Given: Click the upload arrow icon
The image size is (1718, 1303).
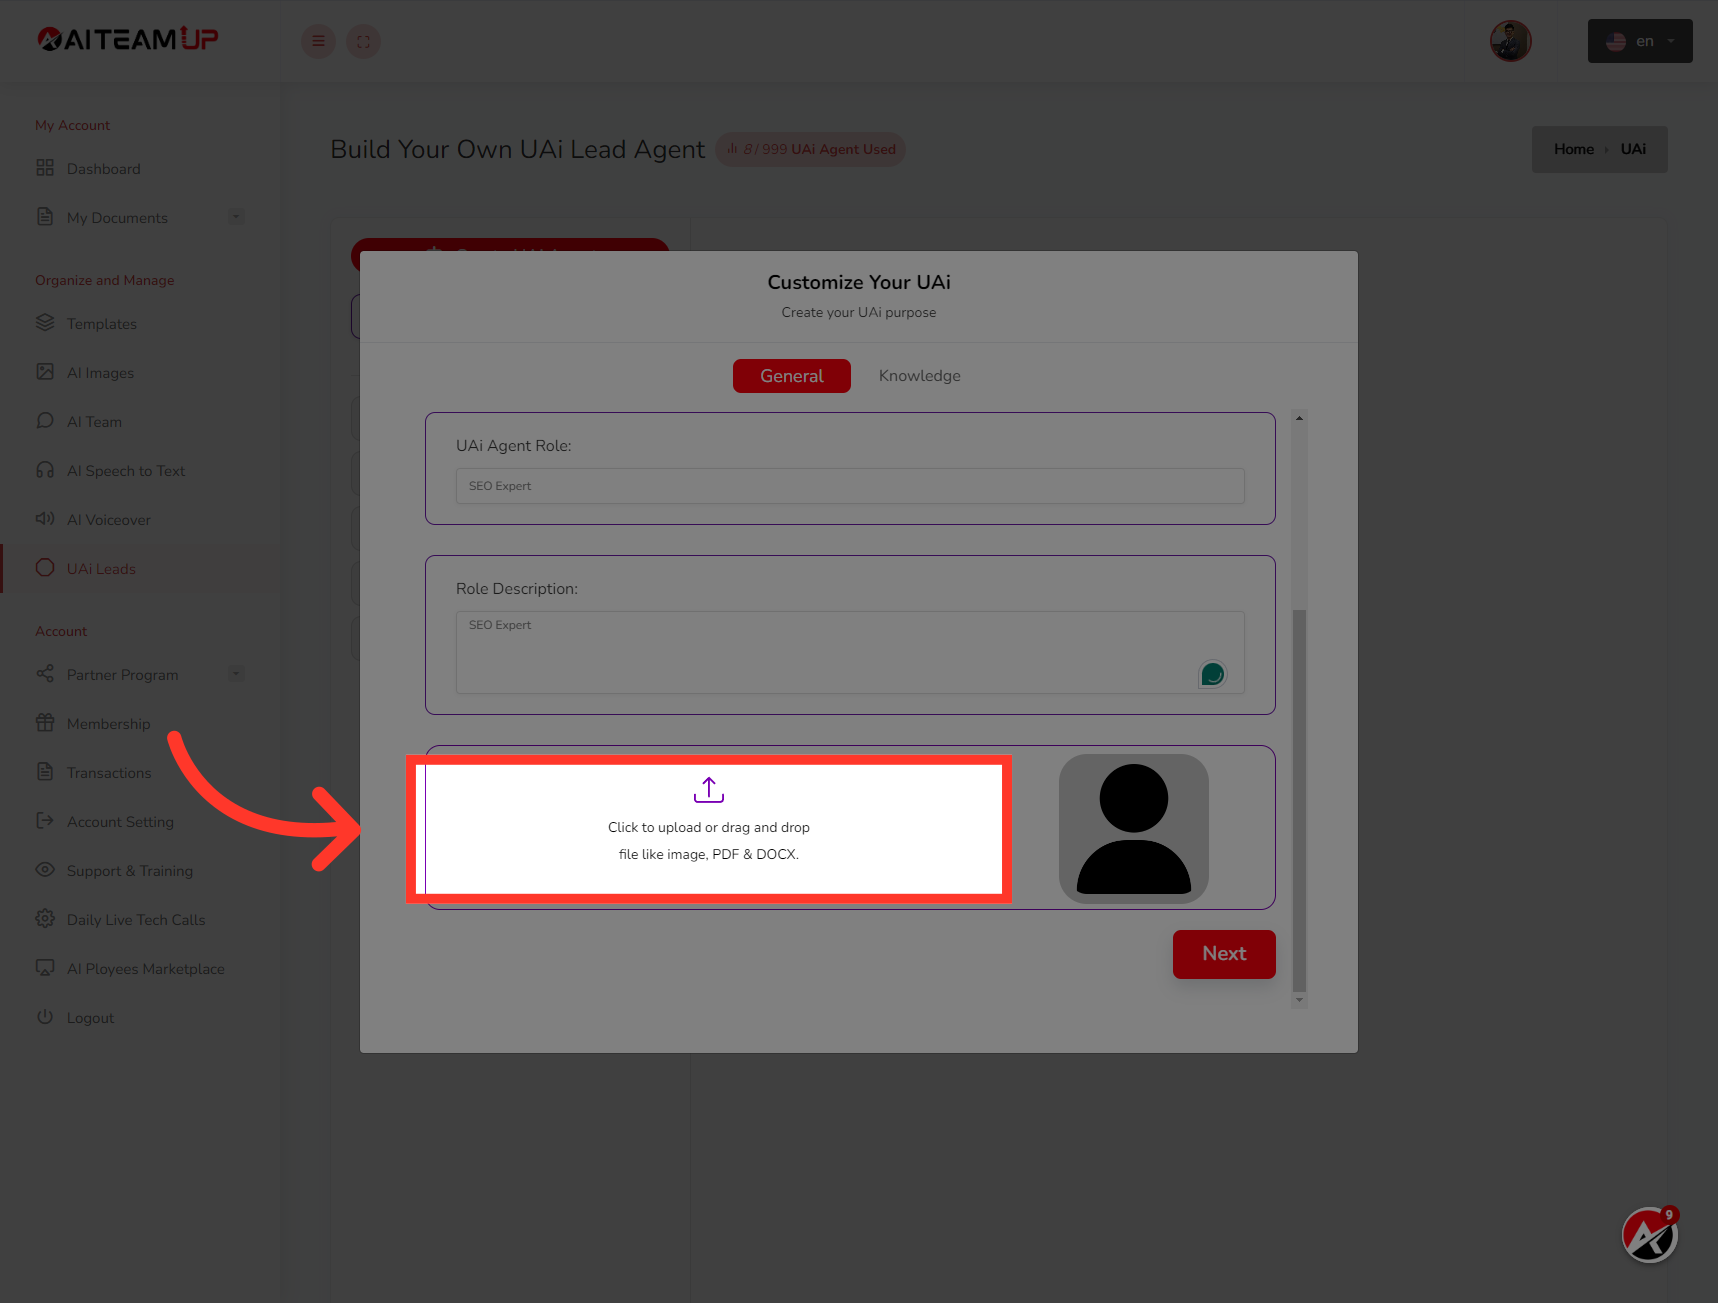Looking at the screenshot, I should 709,790.
